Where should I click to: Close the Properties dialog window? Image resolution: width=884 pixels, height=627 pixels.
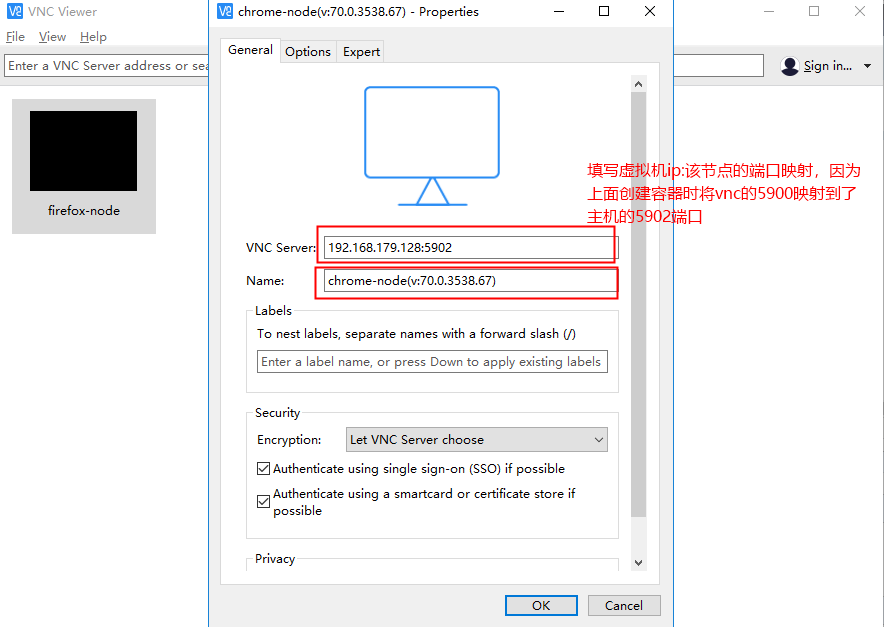[x=650, y=11]
